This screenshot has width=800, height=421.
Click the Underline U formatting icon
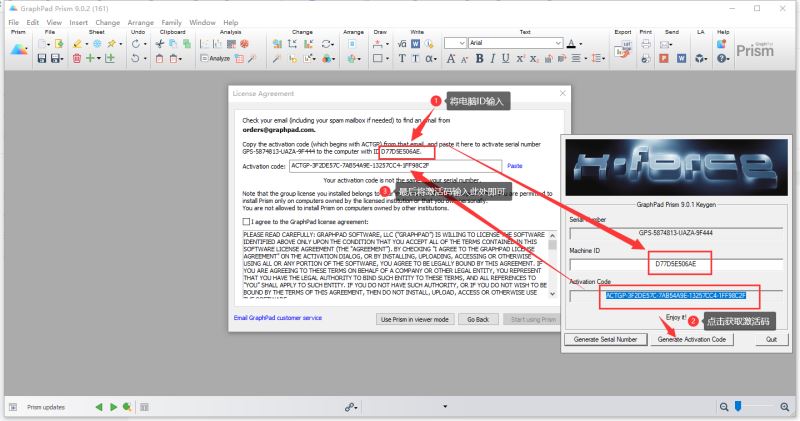click(x=506, y=59)
